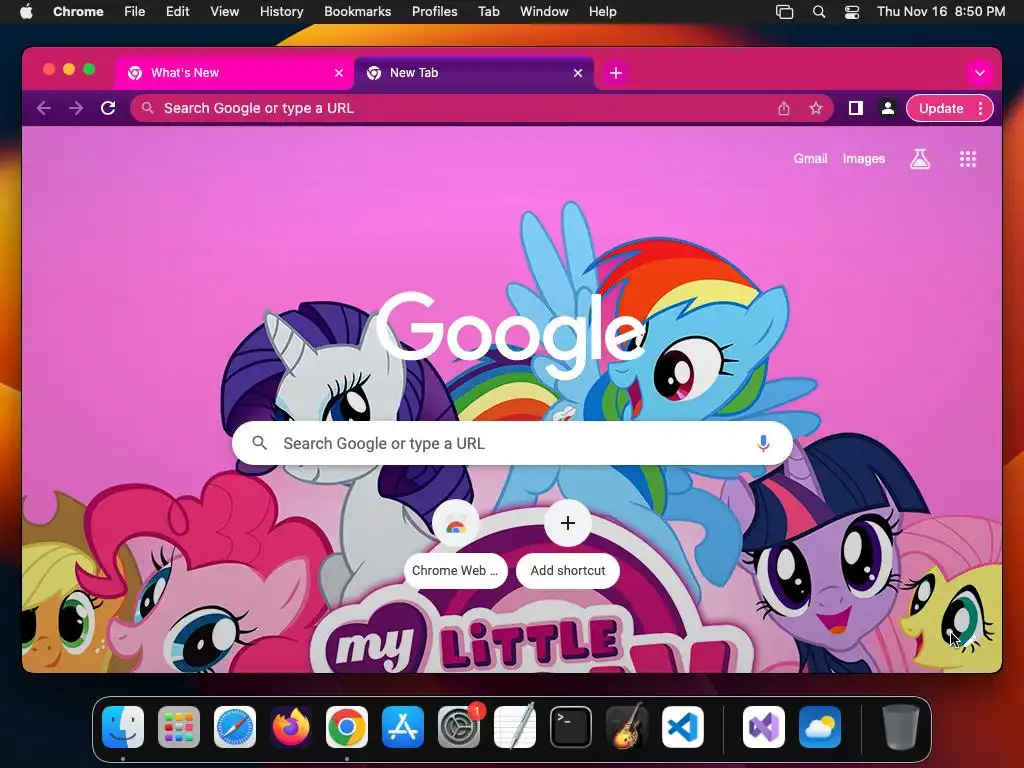The width and height of the screenshot is (1024, 768).
Task: Click the Update button
Action: click(940, 108)
